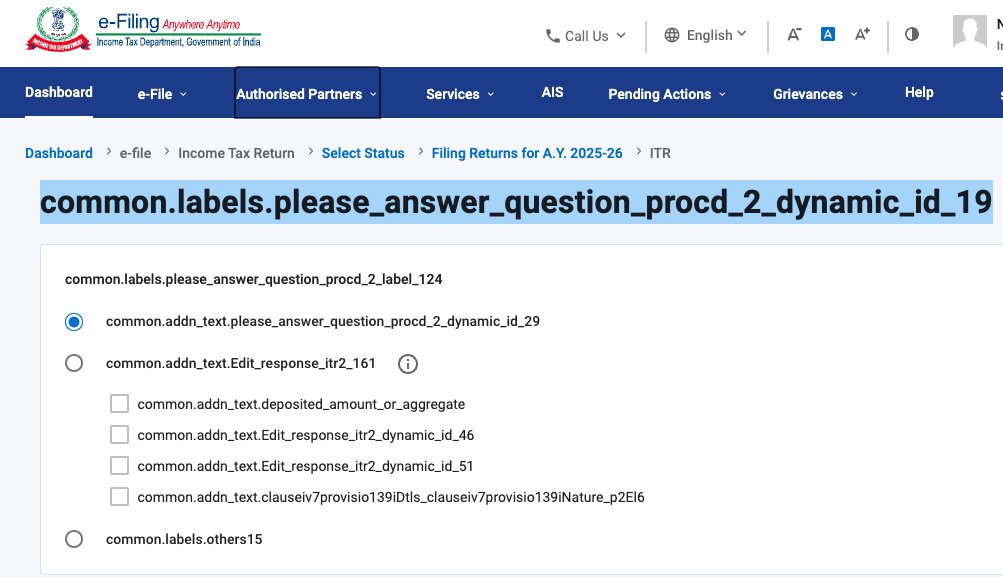
Task: Click the decrease font size icon
Action: point(793,34)
